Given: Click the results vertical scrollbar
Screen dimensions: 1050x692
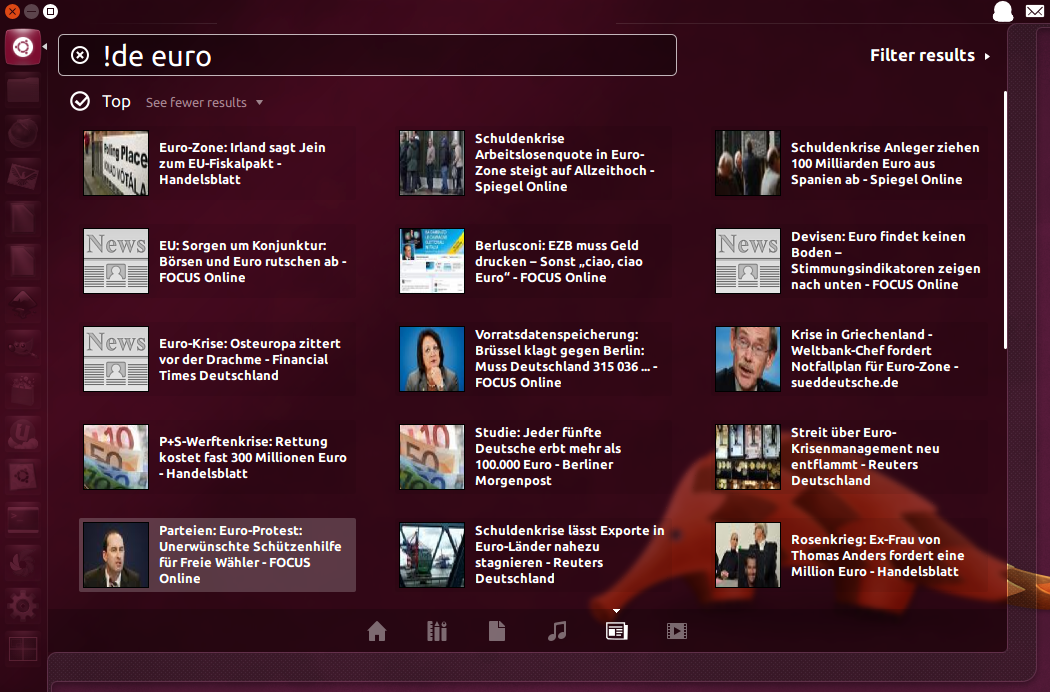Looking at the screenshot, I should pyautogui.click(x=1005, y=220).
